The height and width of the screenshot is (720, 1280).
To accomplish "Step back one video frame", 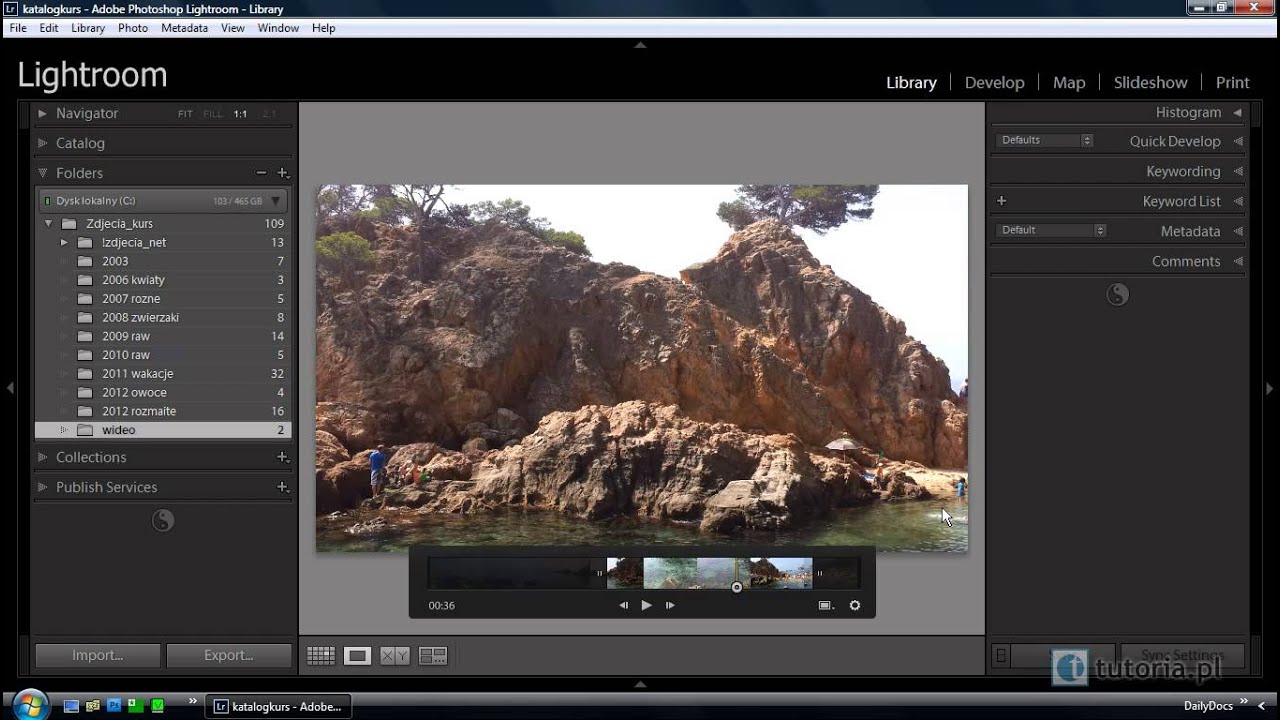I will point(624,605).
